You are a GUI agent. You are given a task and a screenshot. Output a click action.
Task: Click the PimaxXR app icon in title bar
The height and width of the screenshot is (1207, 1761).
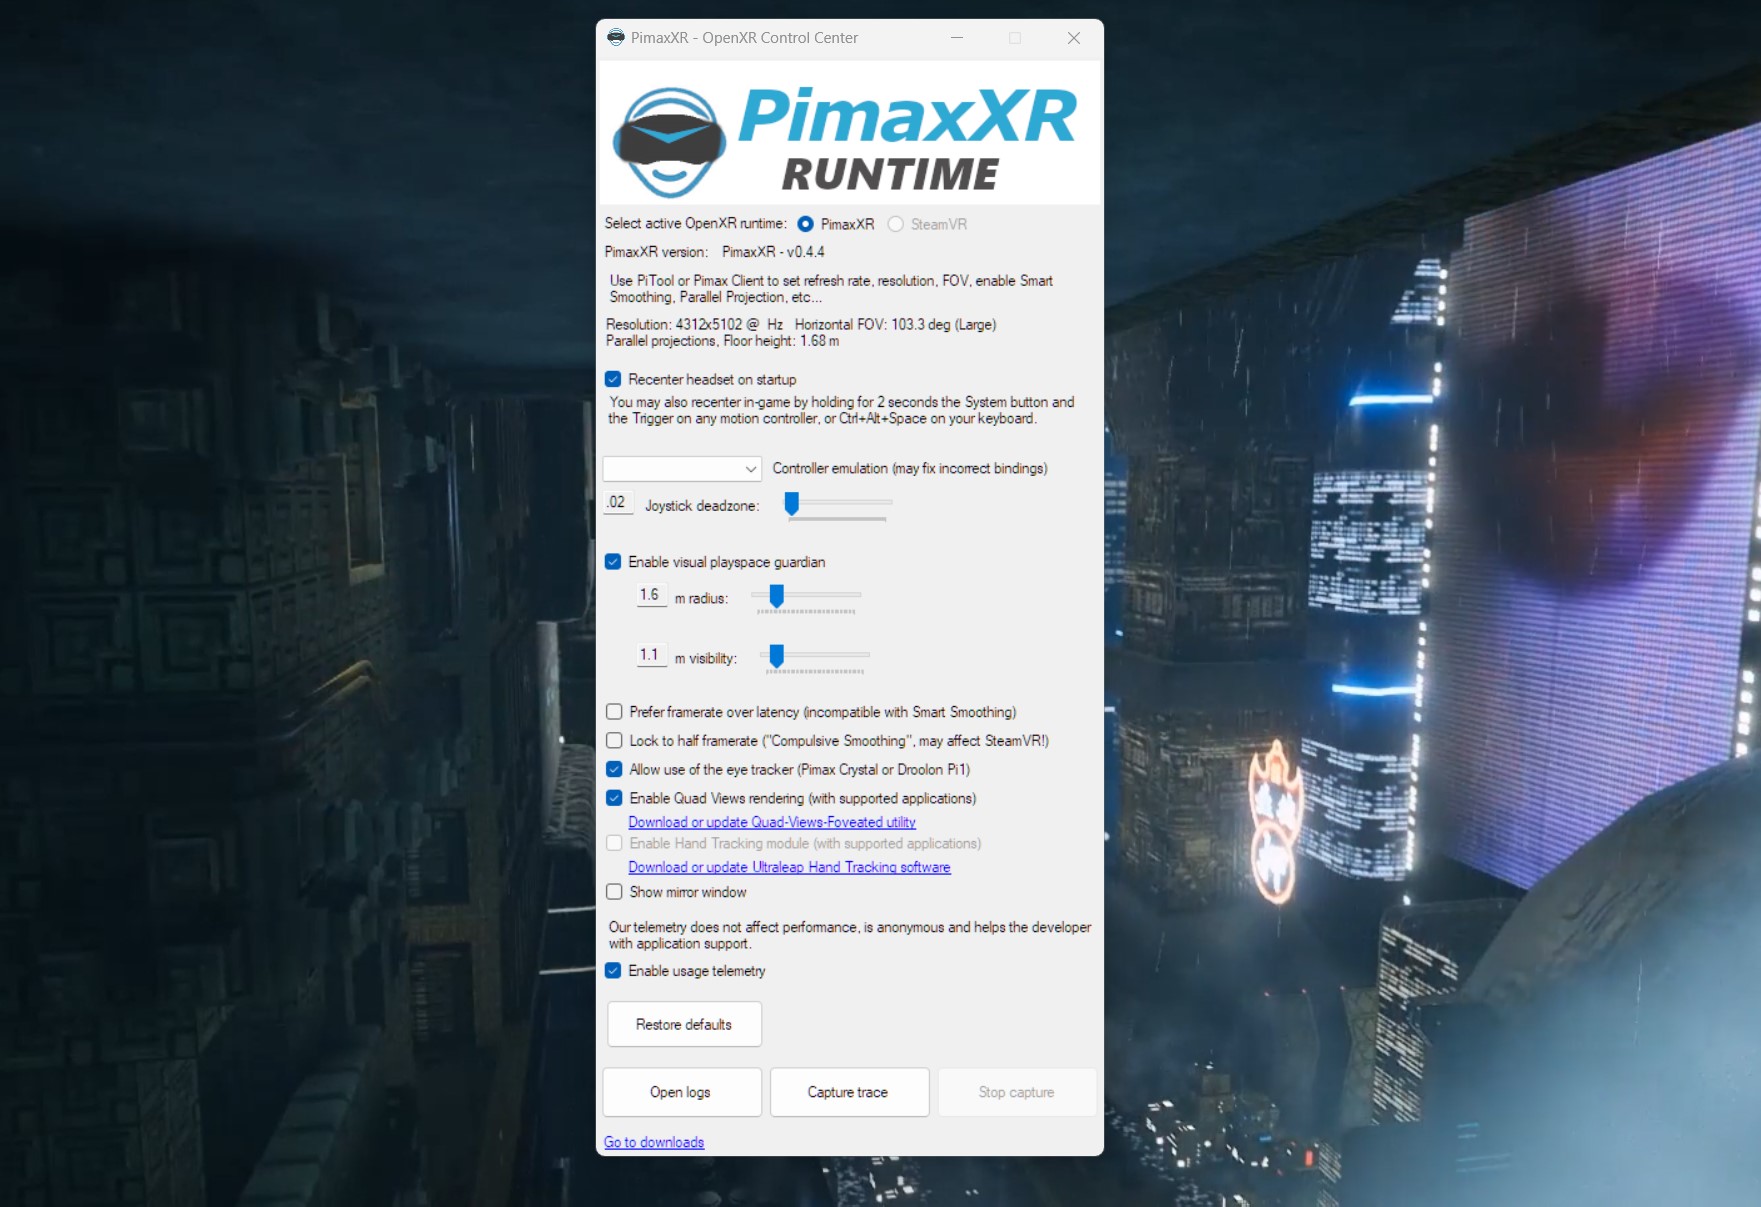coord(615,37)
